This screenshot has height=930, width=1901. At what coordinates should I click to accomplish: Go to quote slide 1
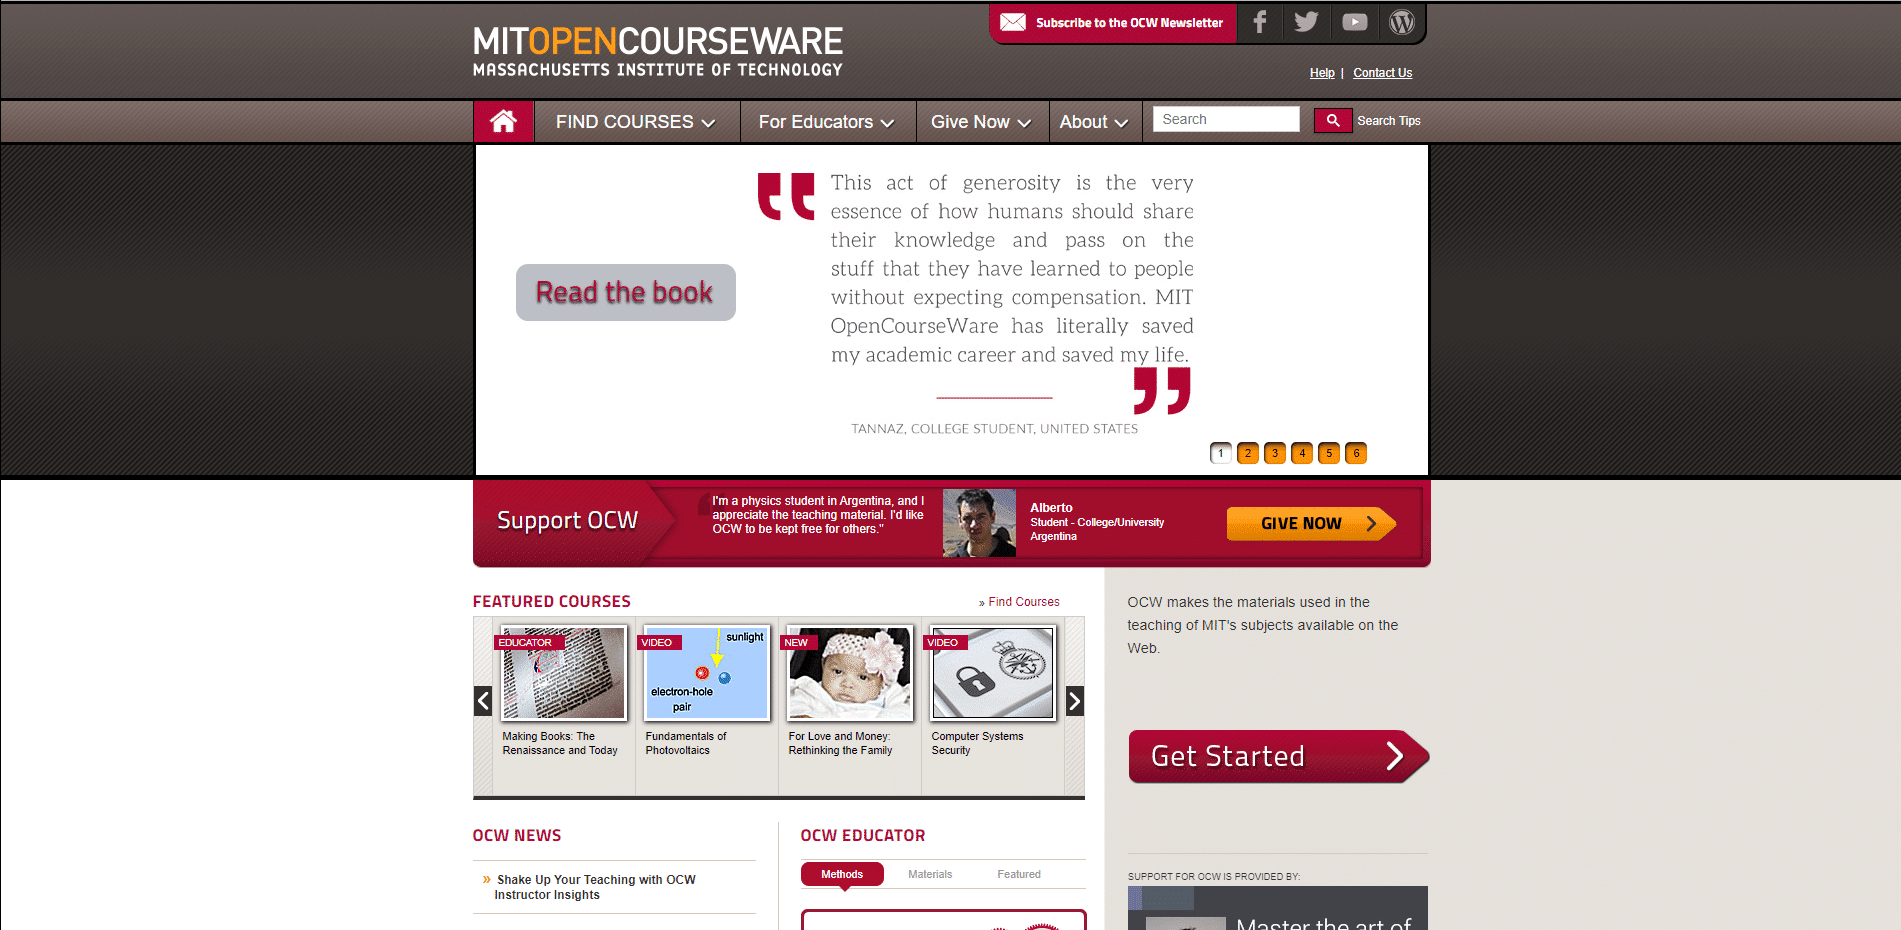(1221, 453)
